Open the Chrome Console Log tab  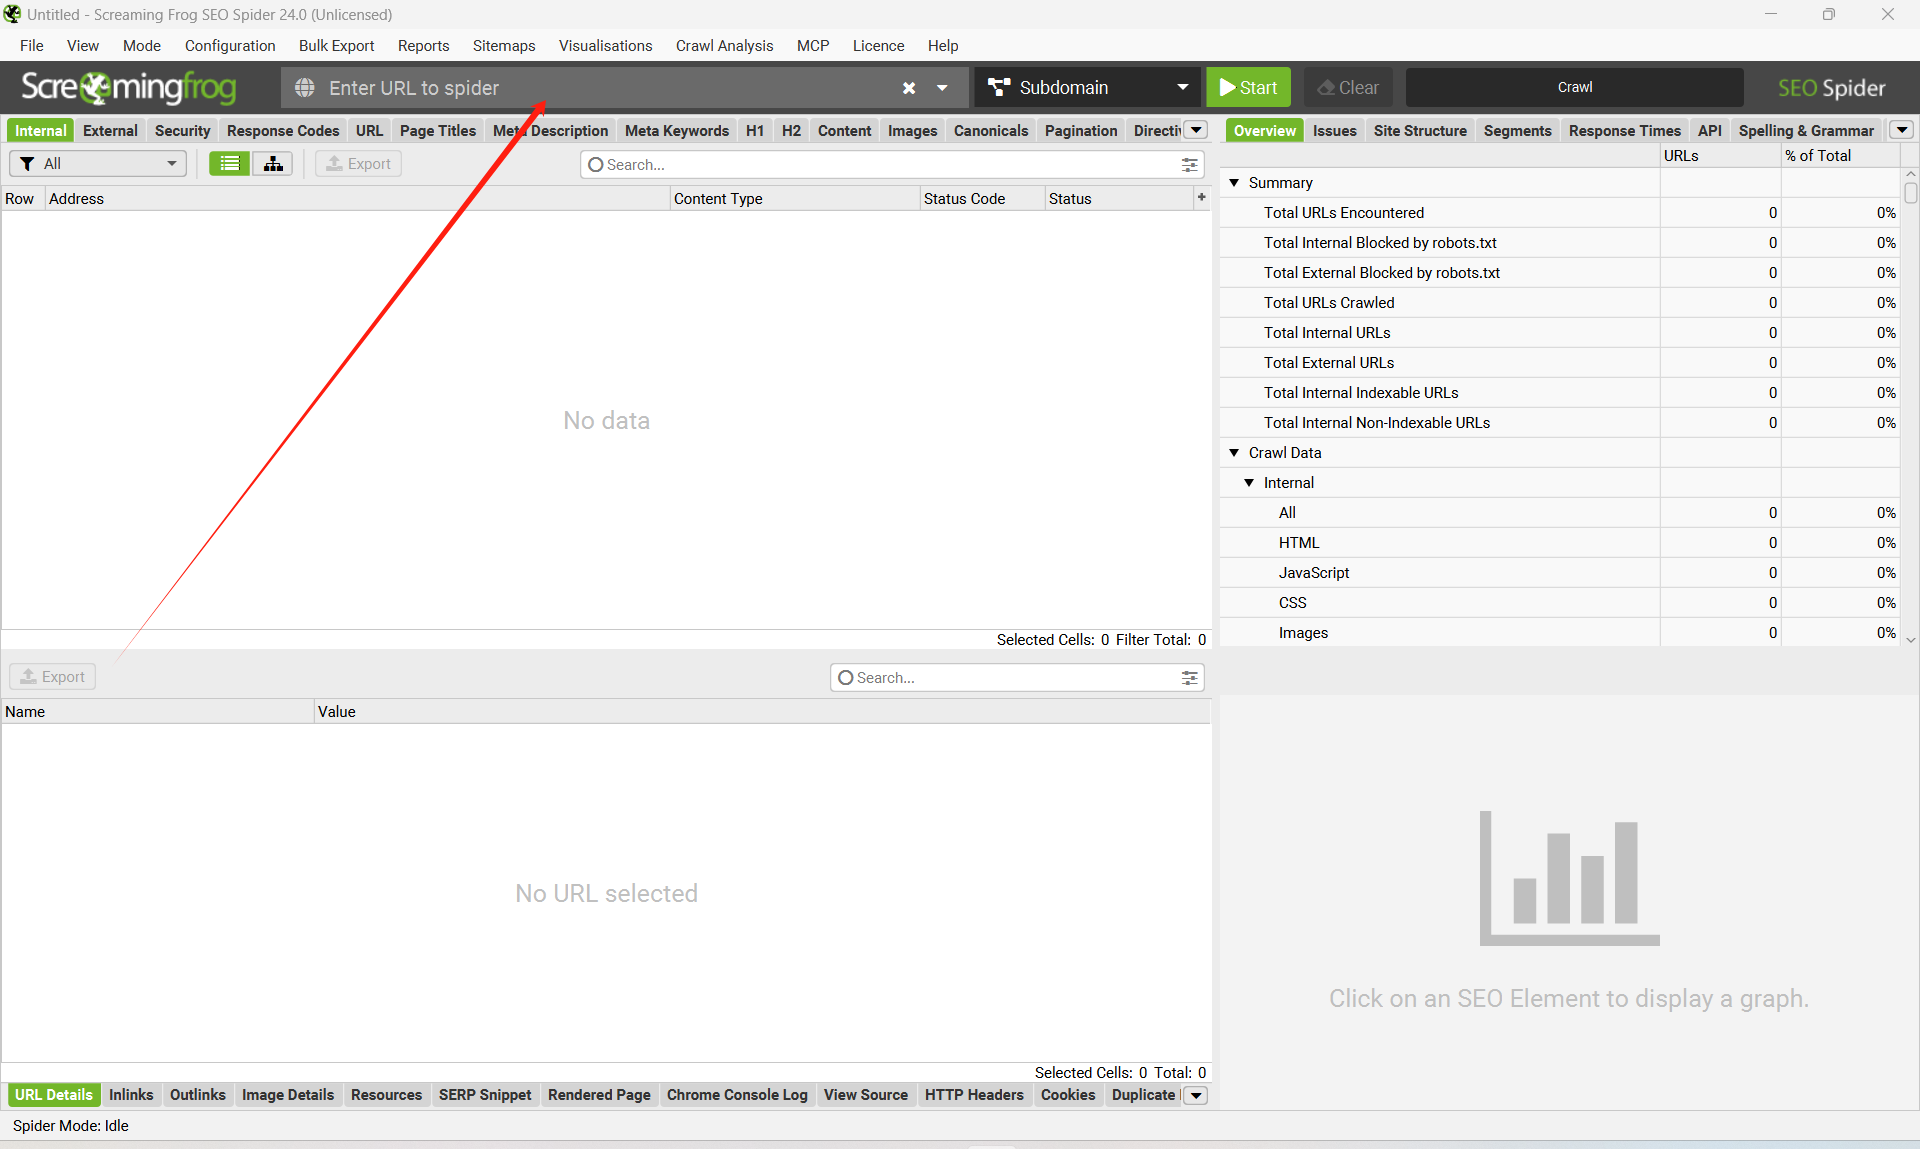pos(737,1095)
